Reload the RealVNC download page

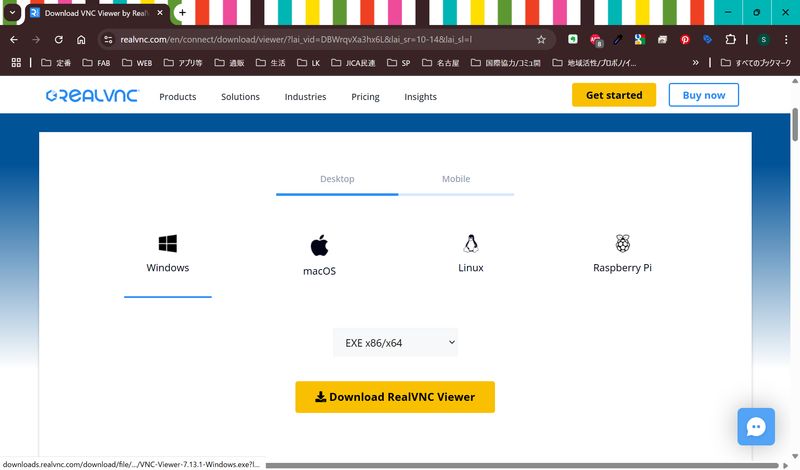tap(59, 39)
